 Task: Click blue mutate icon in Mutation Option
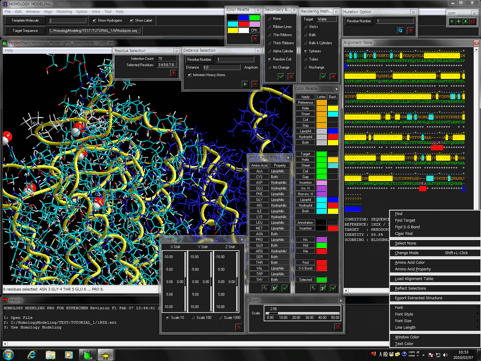point(400,30)
